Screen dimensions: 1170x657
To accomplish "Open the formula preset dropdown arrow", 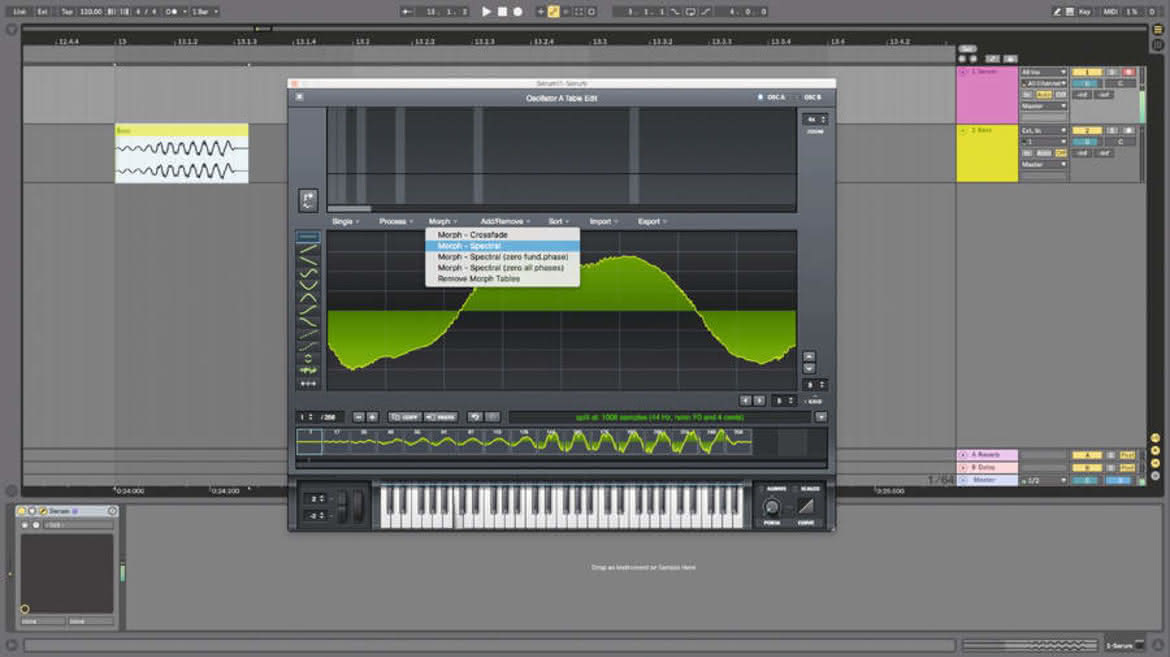I will coord(821,417).
